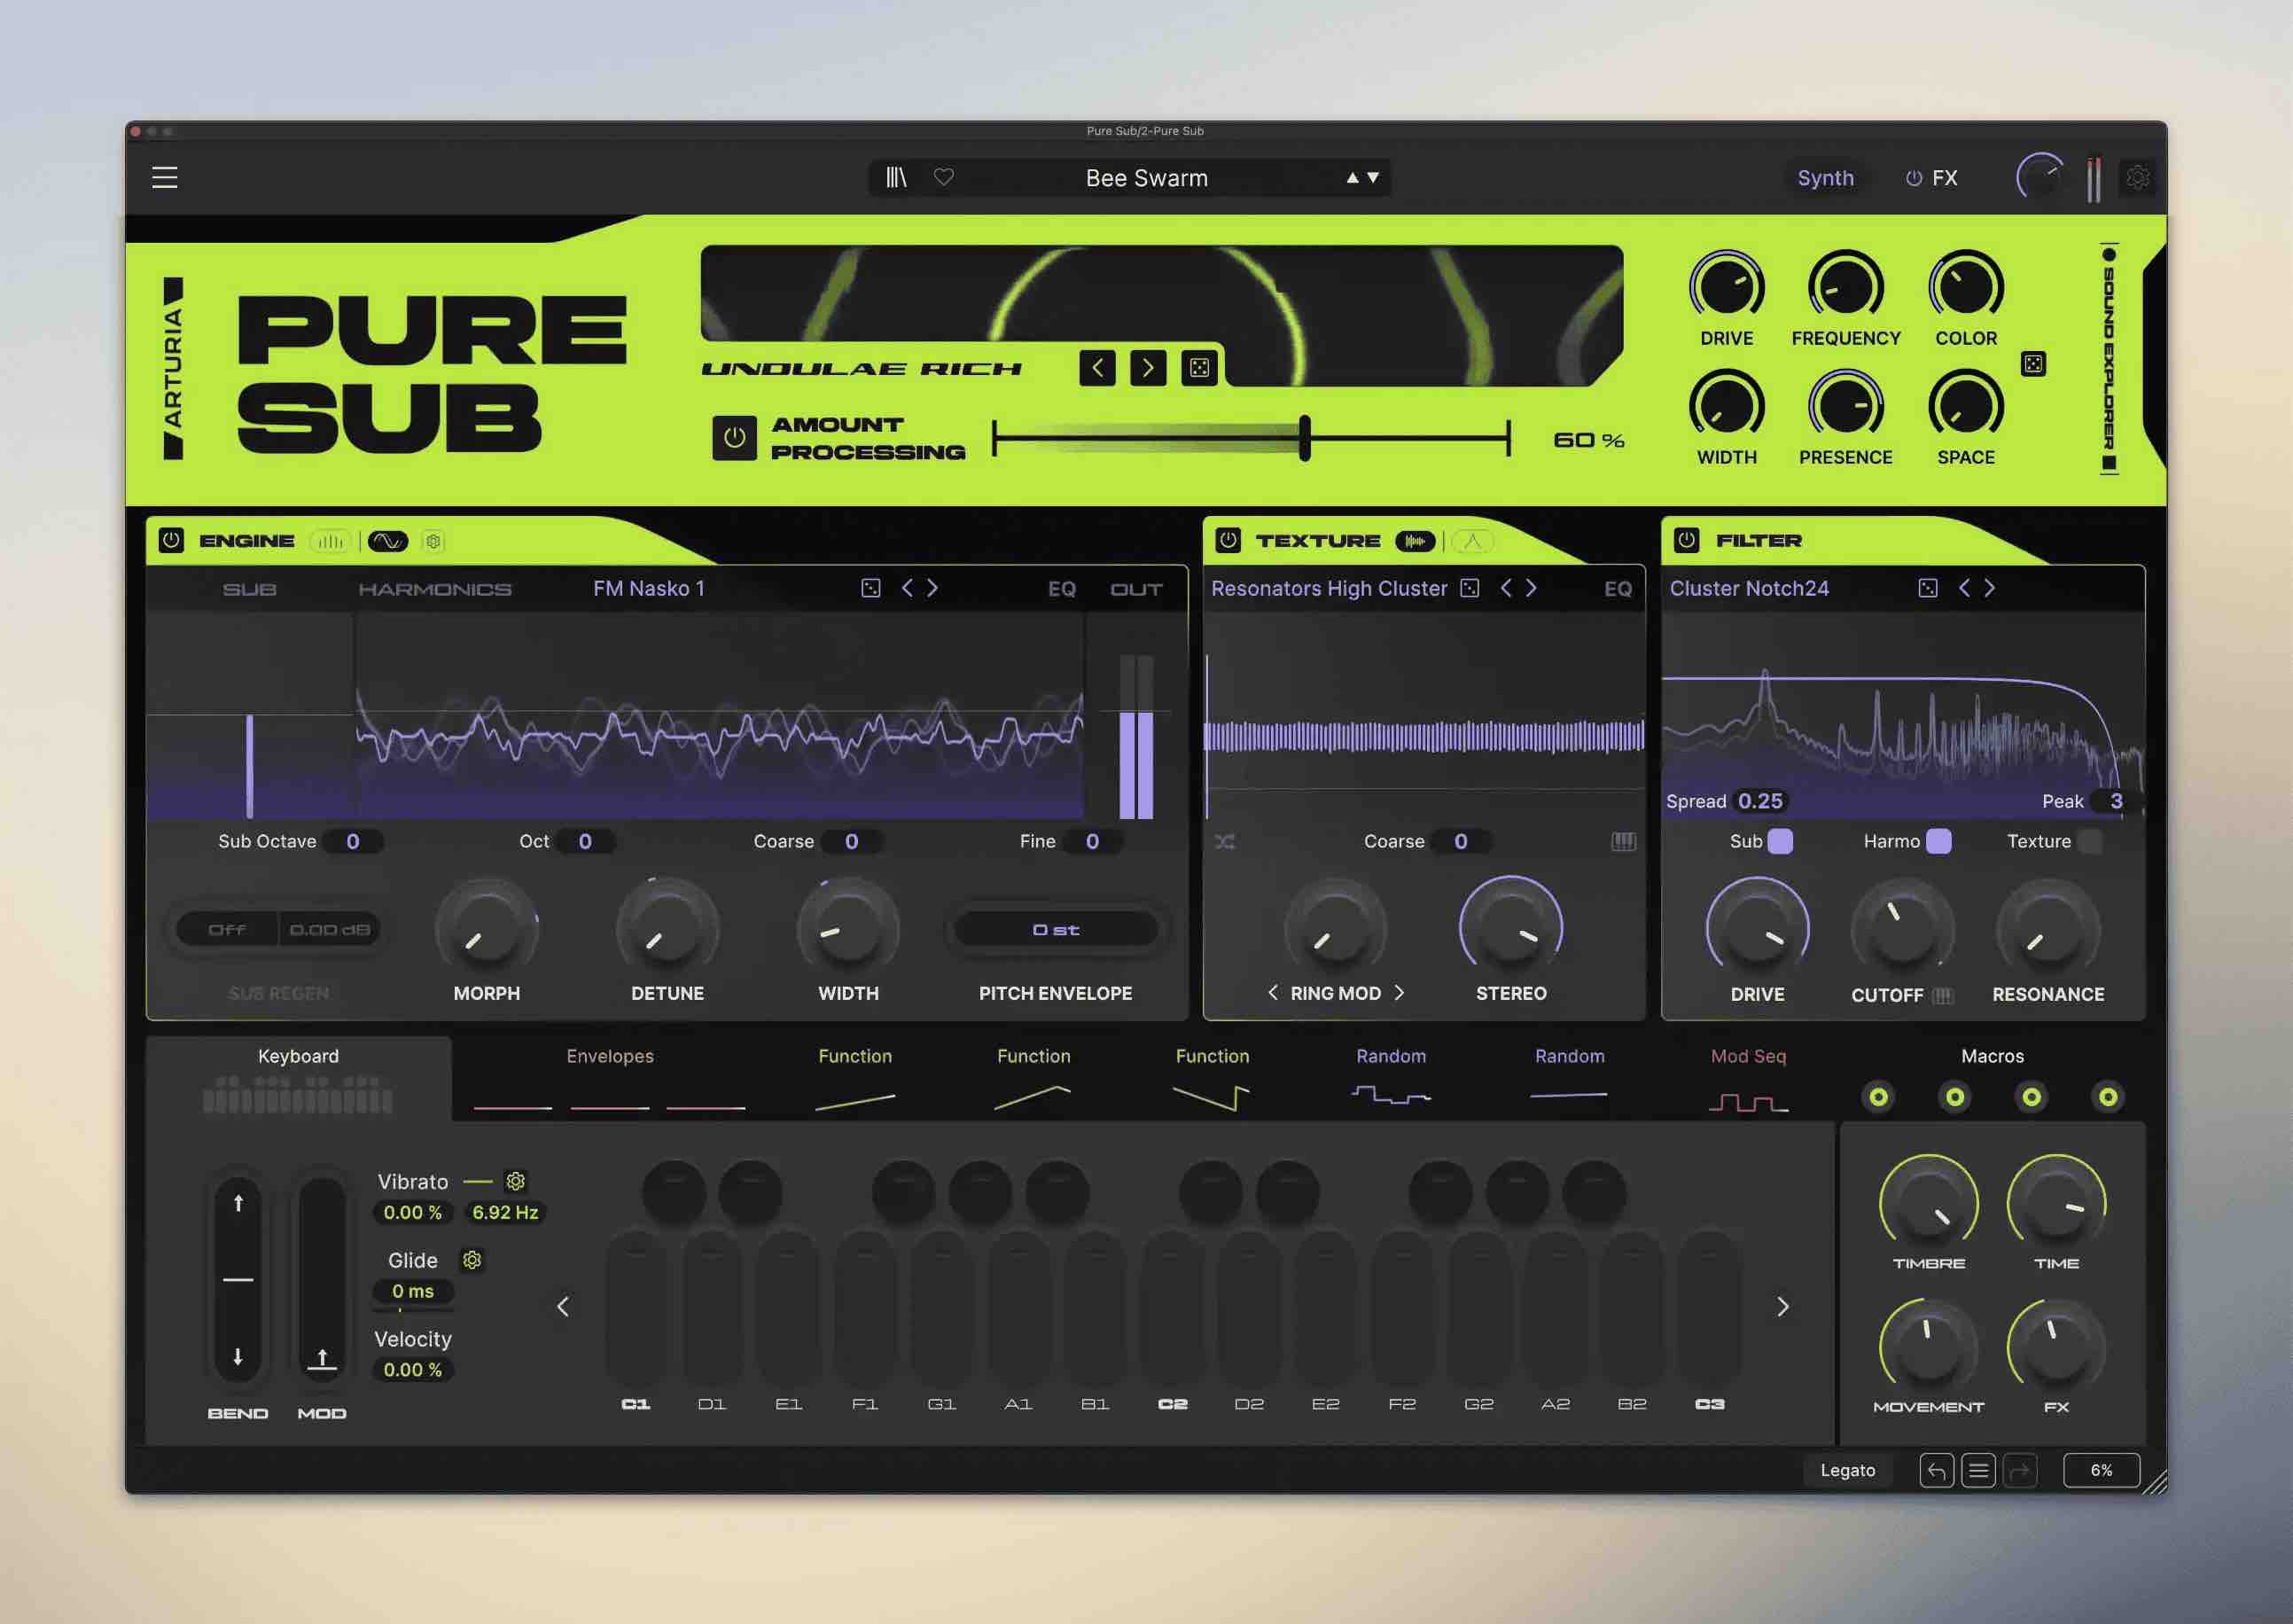Select the Engine sine wave mode icon
Screen dimensions: 2293x1624
[x=388, y=541]
